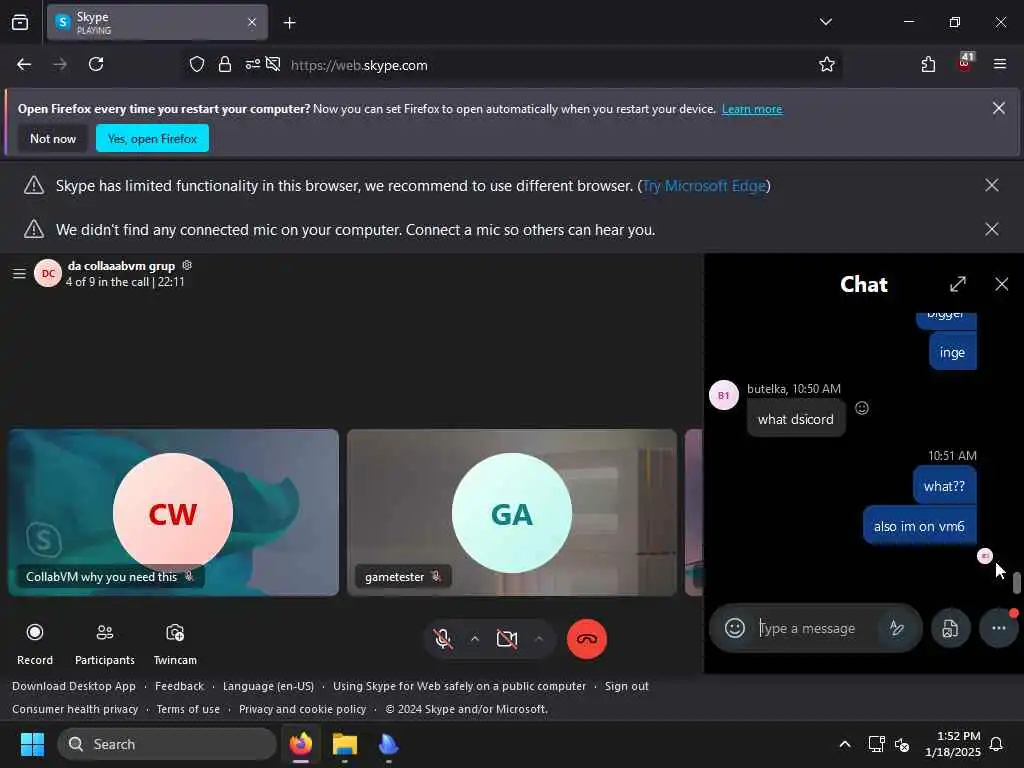Open the group settings gear icon
The image size is (1024, 768).
(187, 265)
